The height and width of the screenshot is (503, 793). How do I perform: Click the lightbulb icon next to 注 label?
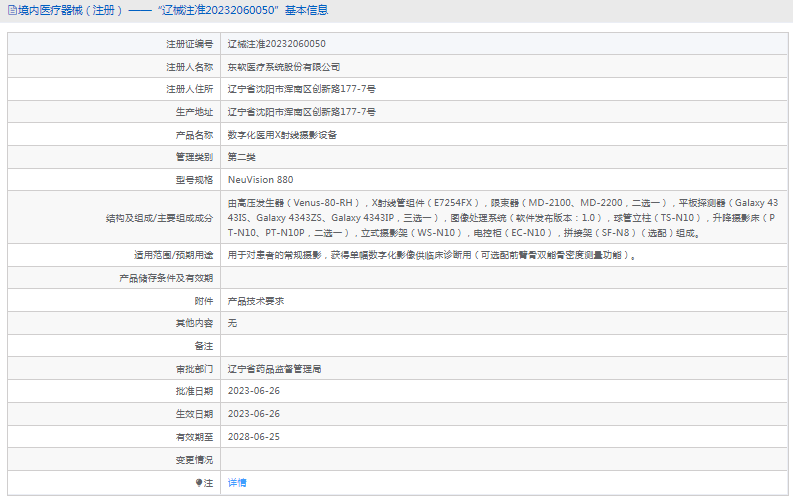pyautogui.click(x=199, y=483)
